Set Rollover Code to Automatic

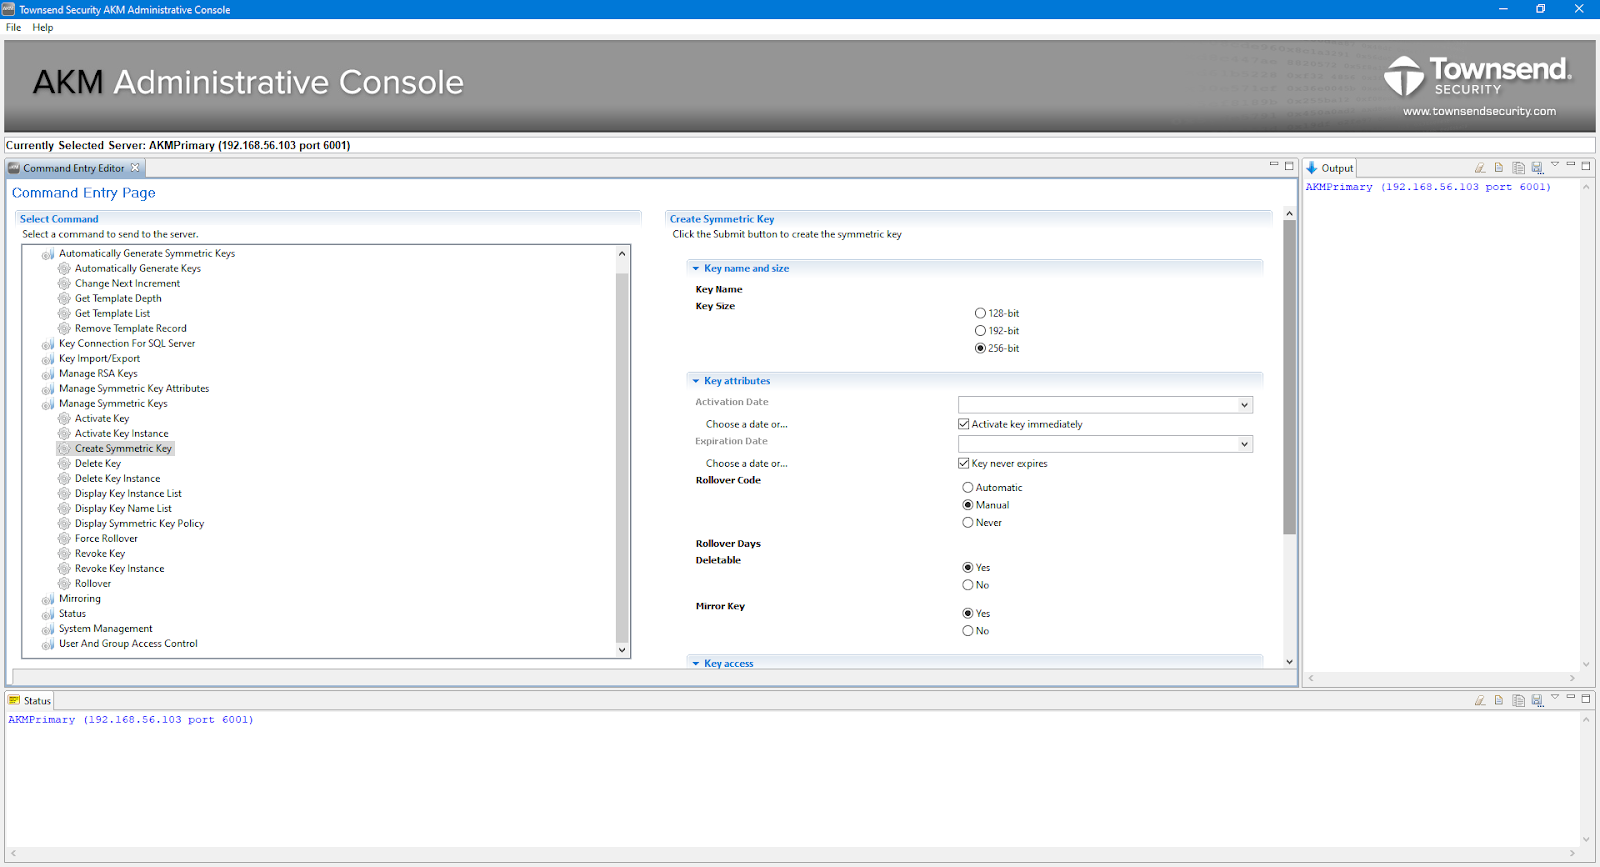[968, 488]
